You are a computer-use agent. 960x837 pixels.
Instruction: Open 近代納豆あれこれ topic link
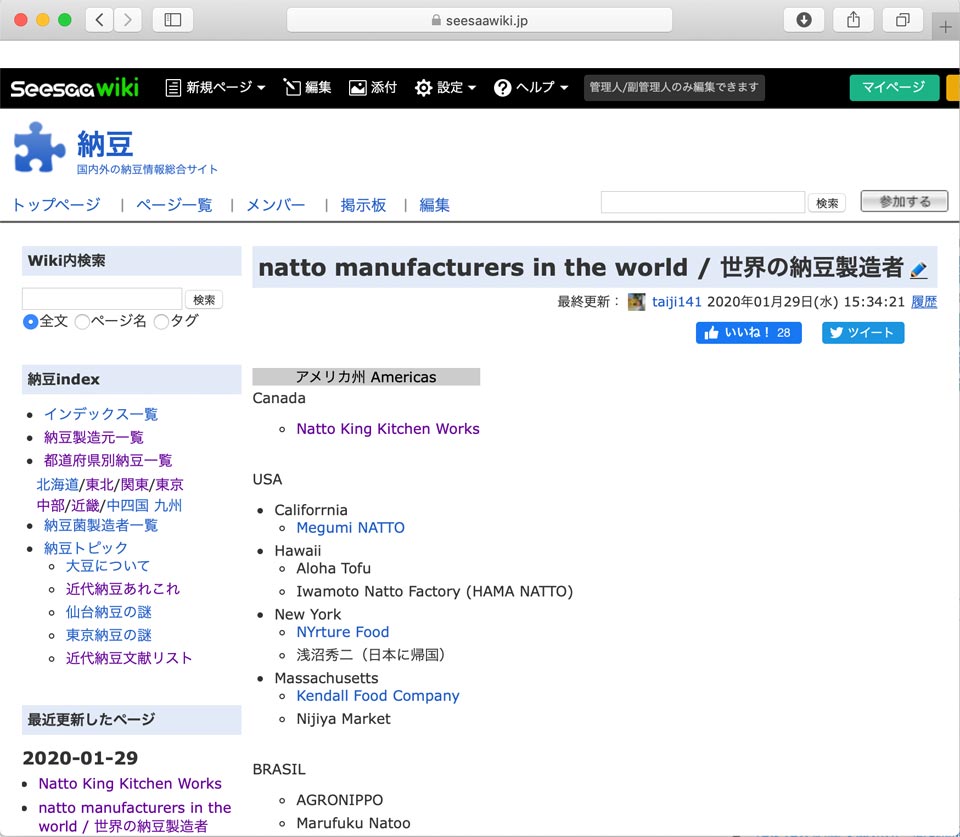click(x=123, y=589)
